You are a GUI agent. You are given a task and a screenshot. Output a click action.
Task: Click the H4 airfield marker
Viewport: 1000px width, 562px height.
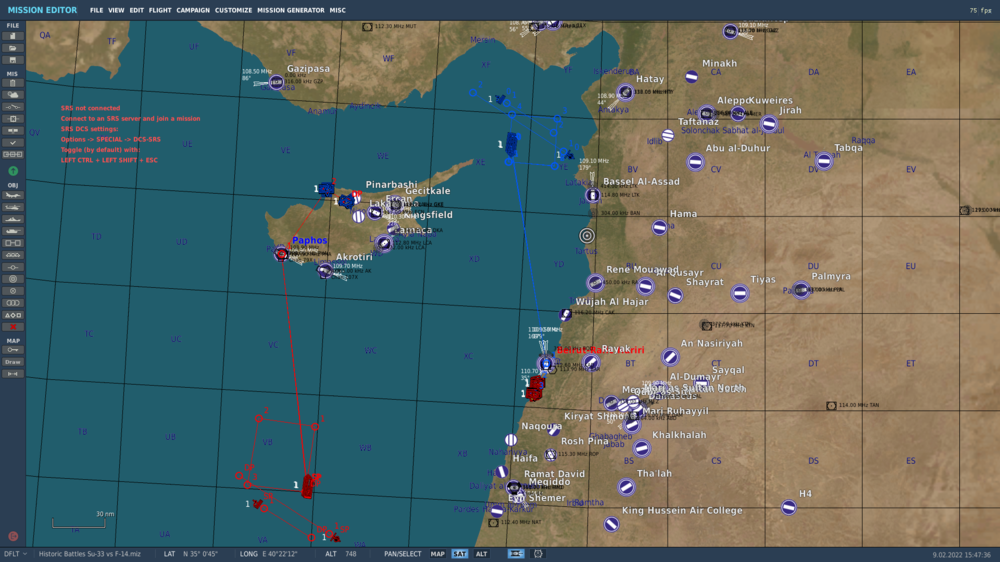coord(789,508)
